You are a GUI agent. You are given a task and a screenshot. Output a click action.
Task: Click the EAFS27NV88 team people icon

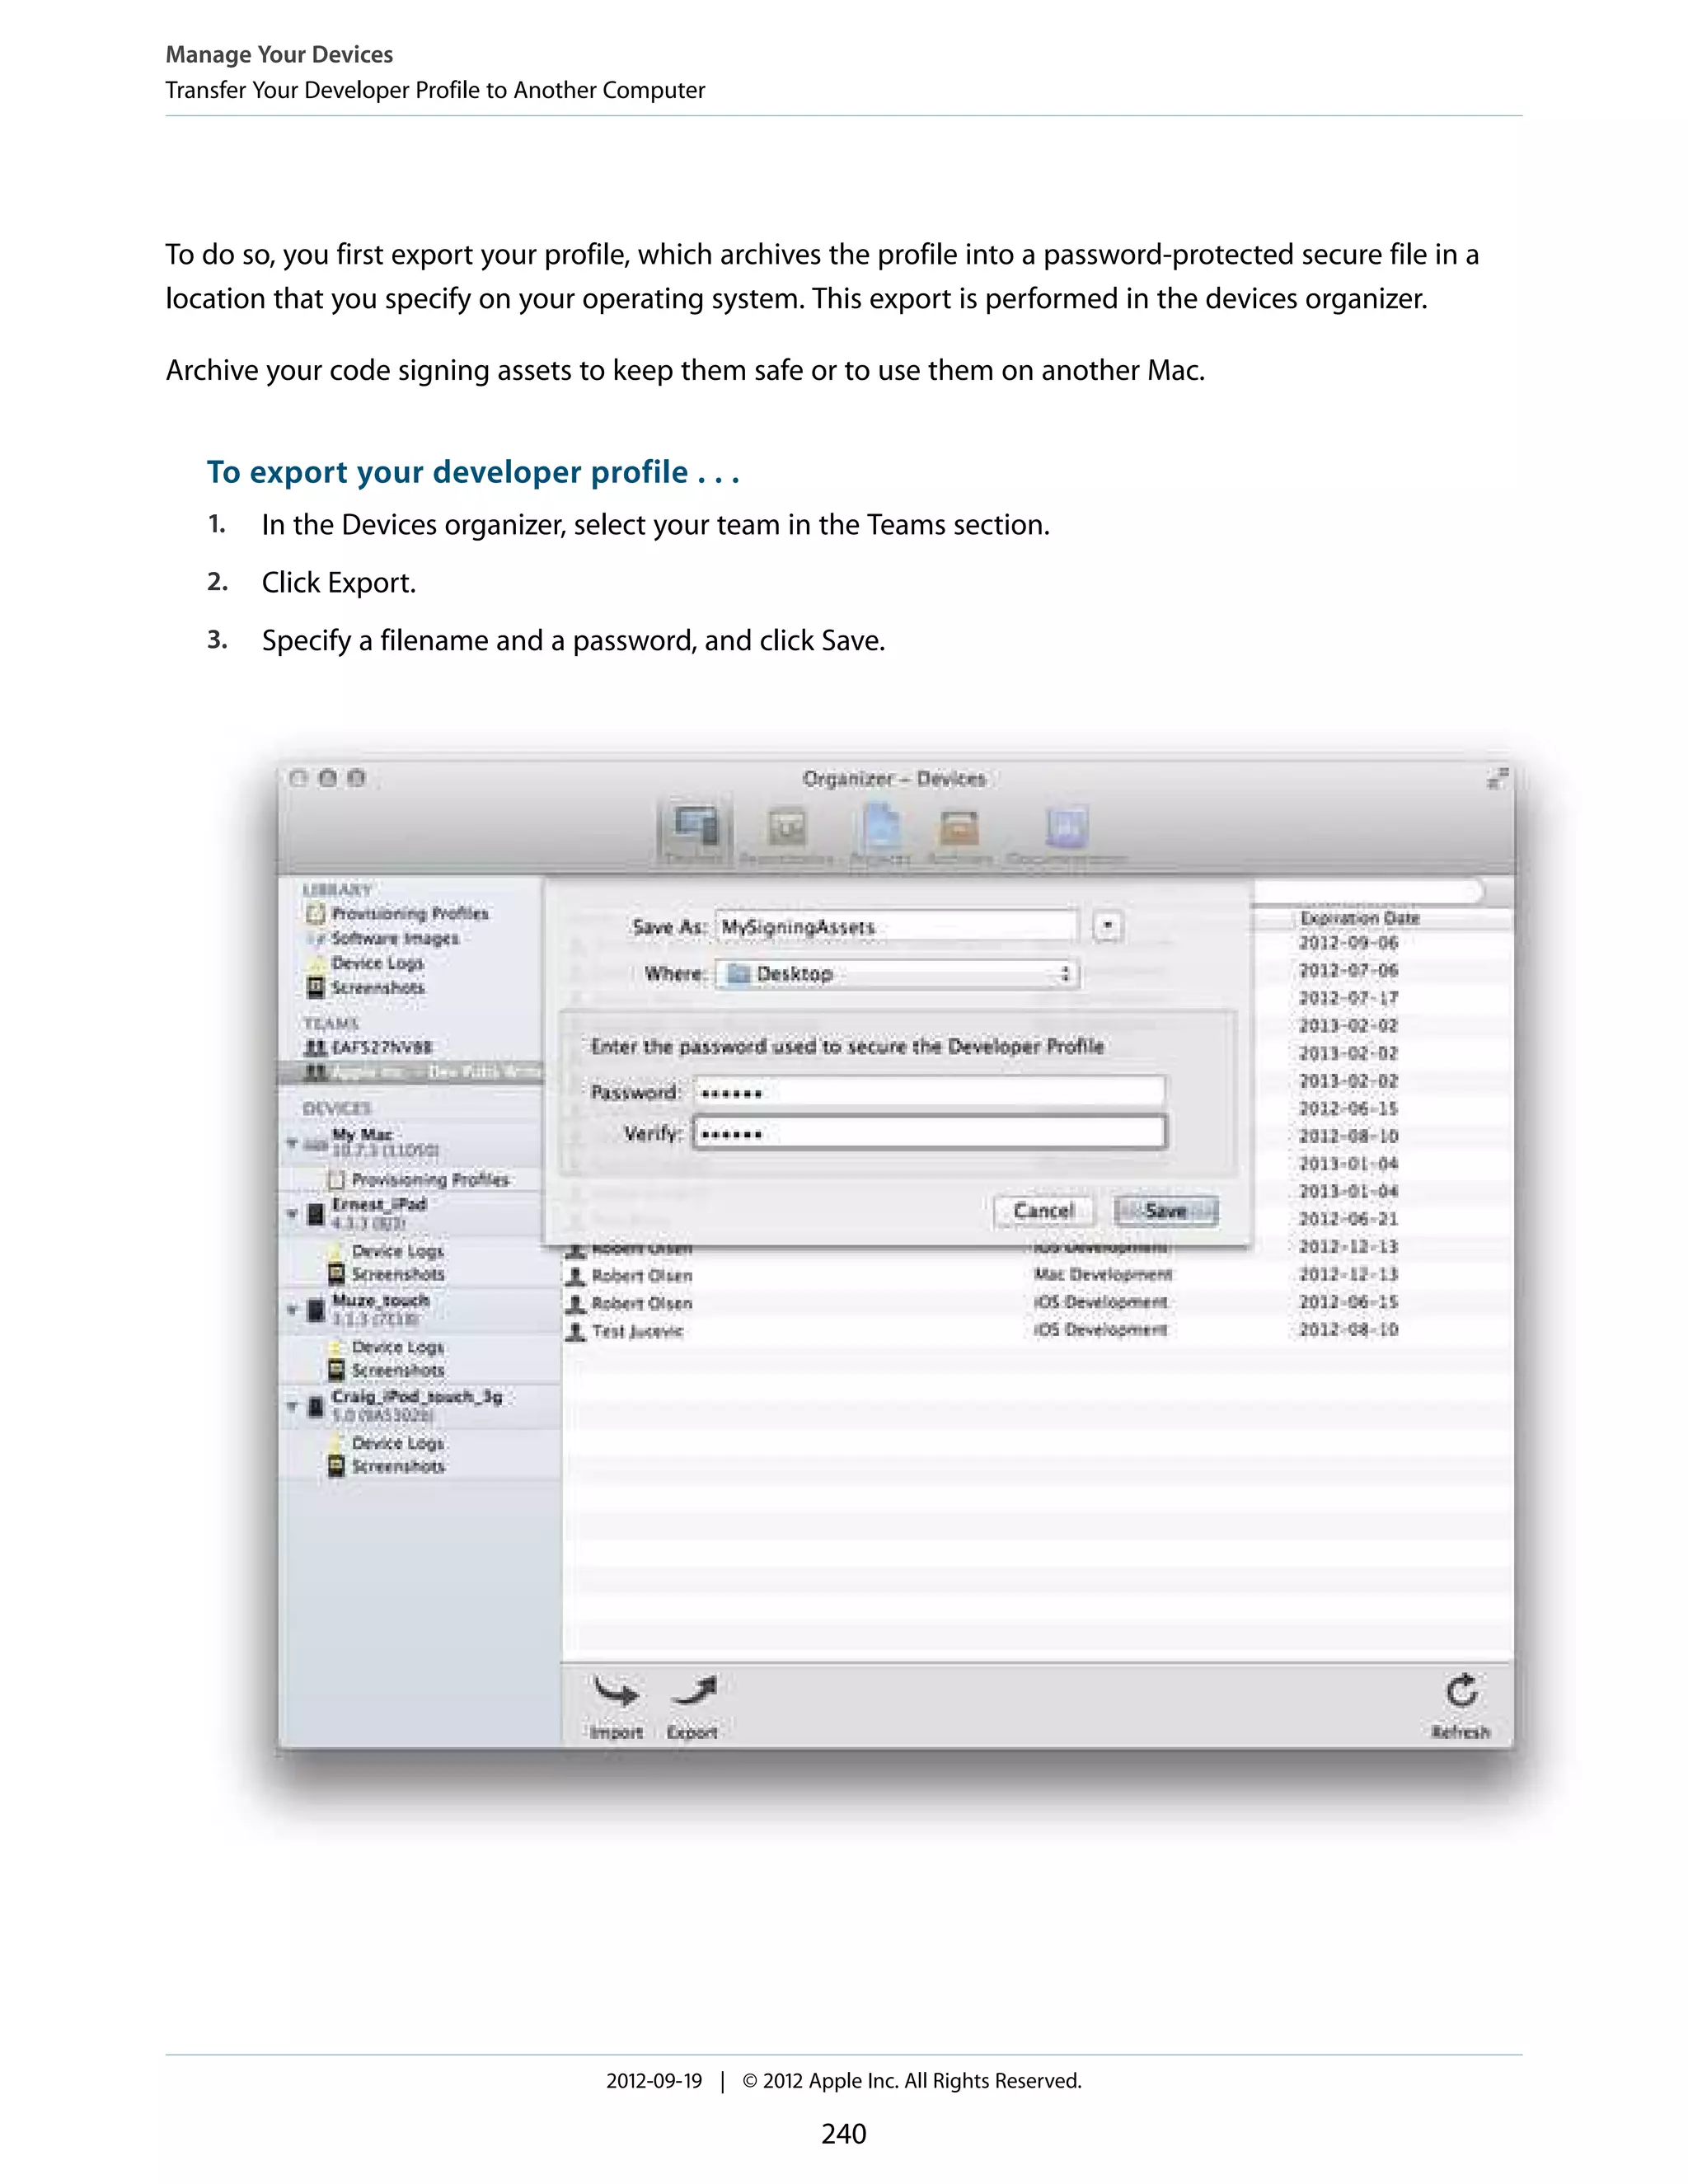(315, 1047)
